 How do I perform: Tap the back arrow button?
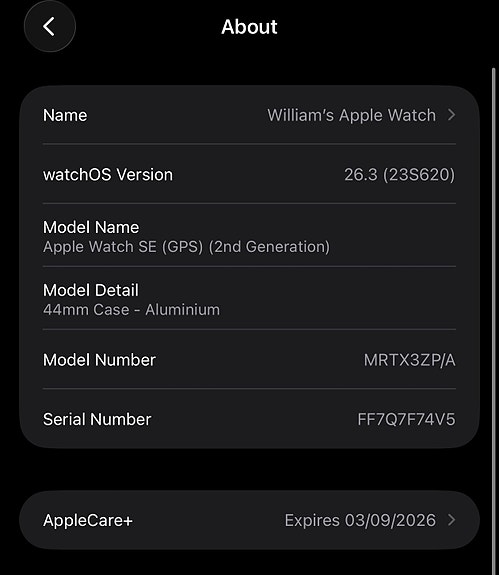tap(49, 26)
